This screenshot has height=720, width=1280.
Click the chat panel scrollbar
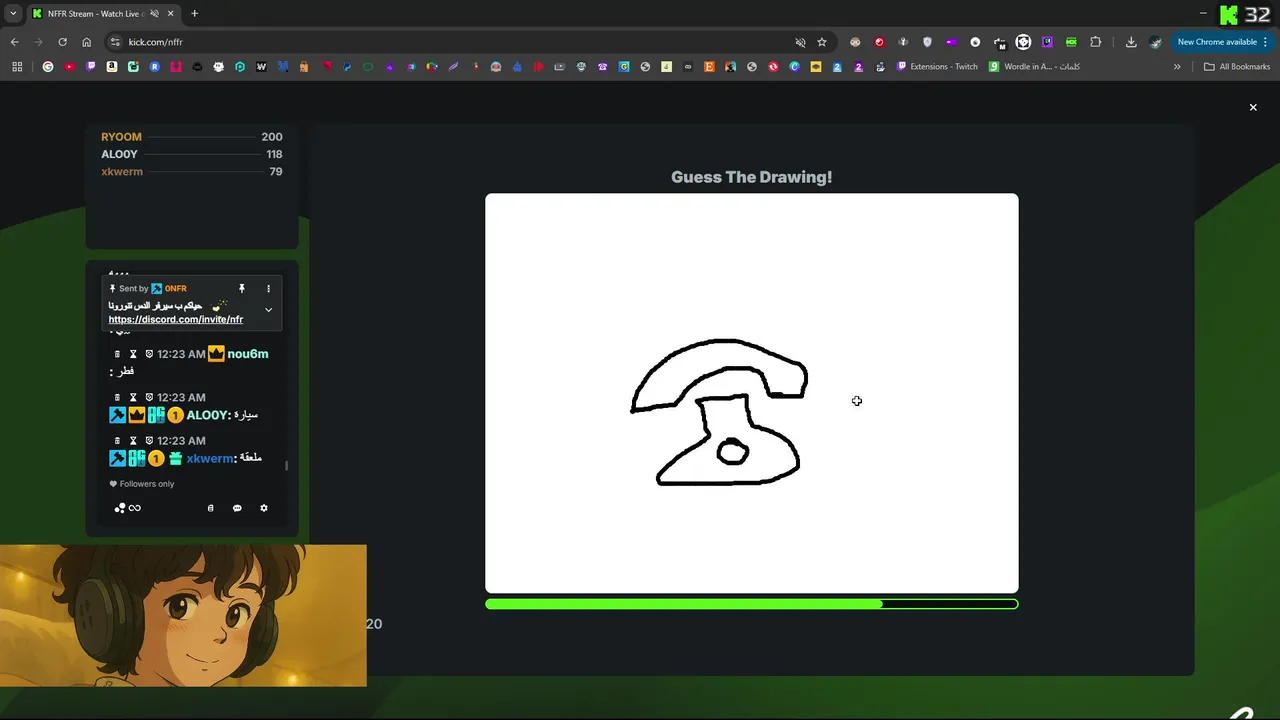287,465
